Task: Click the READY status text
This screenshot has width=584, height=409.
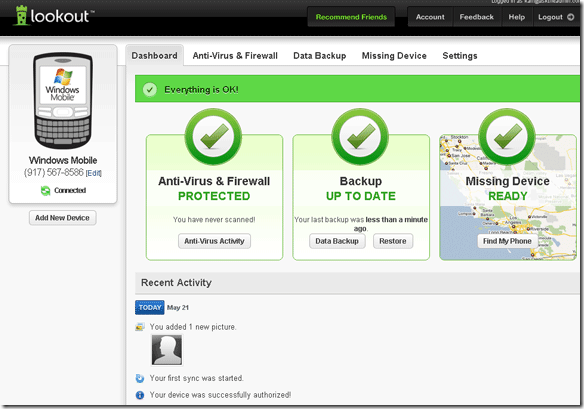Action: click(x=508, y=196)
